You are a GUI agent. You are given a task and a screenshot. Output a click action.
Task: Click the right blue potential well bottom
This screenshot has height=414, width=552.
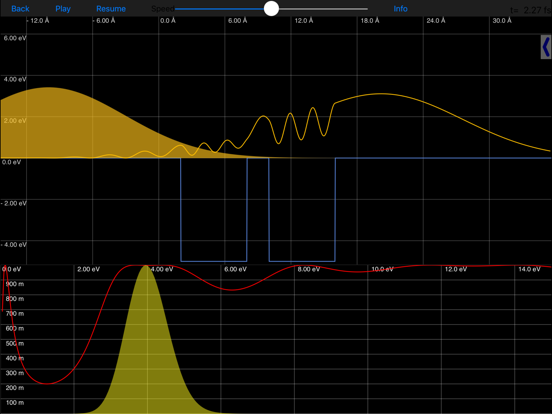[302, 261]
